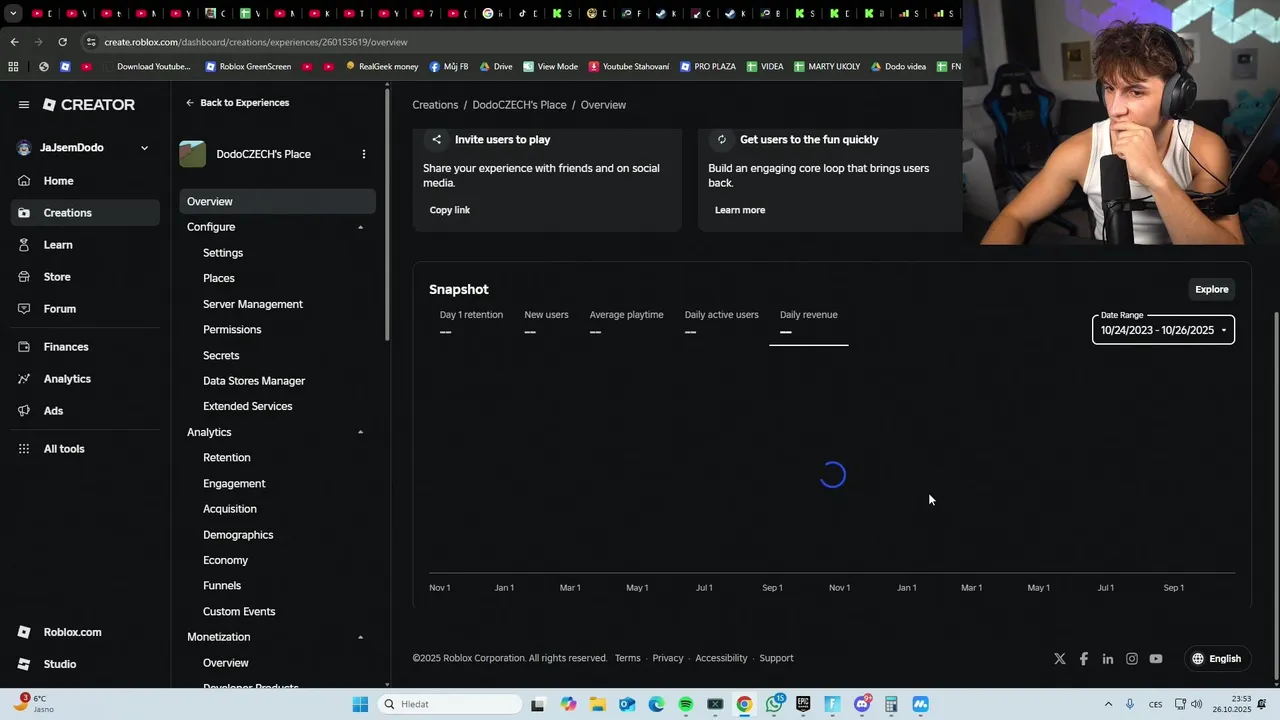The width and height of the screenshot is (1280, 720).
Task: Click the DodoCZECH's Place thumbnail
Action: 192,154
